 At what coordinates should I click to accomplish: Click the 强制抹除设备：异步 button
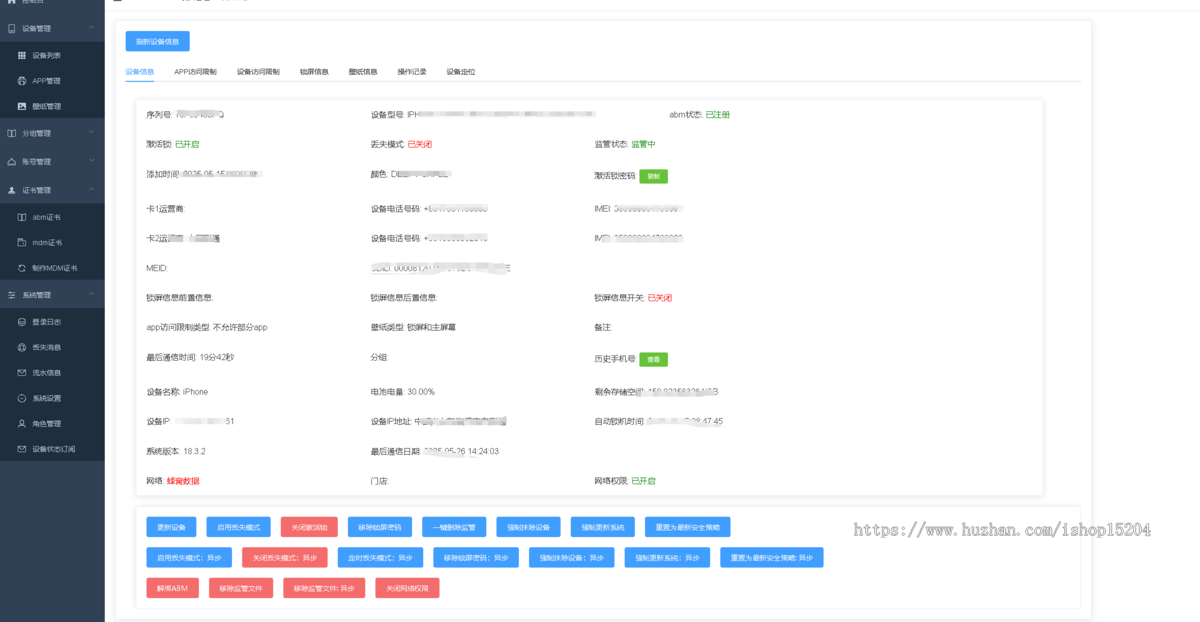click(x=571, y=558)
